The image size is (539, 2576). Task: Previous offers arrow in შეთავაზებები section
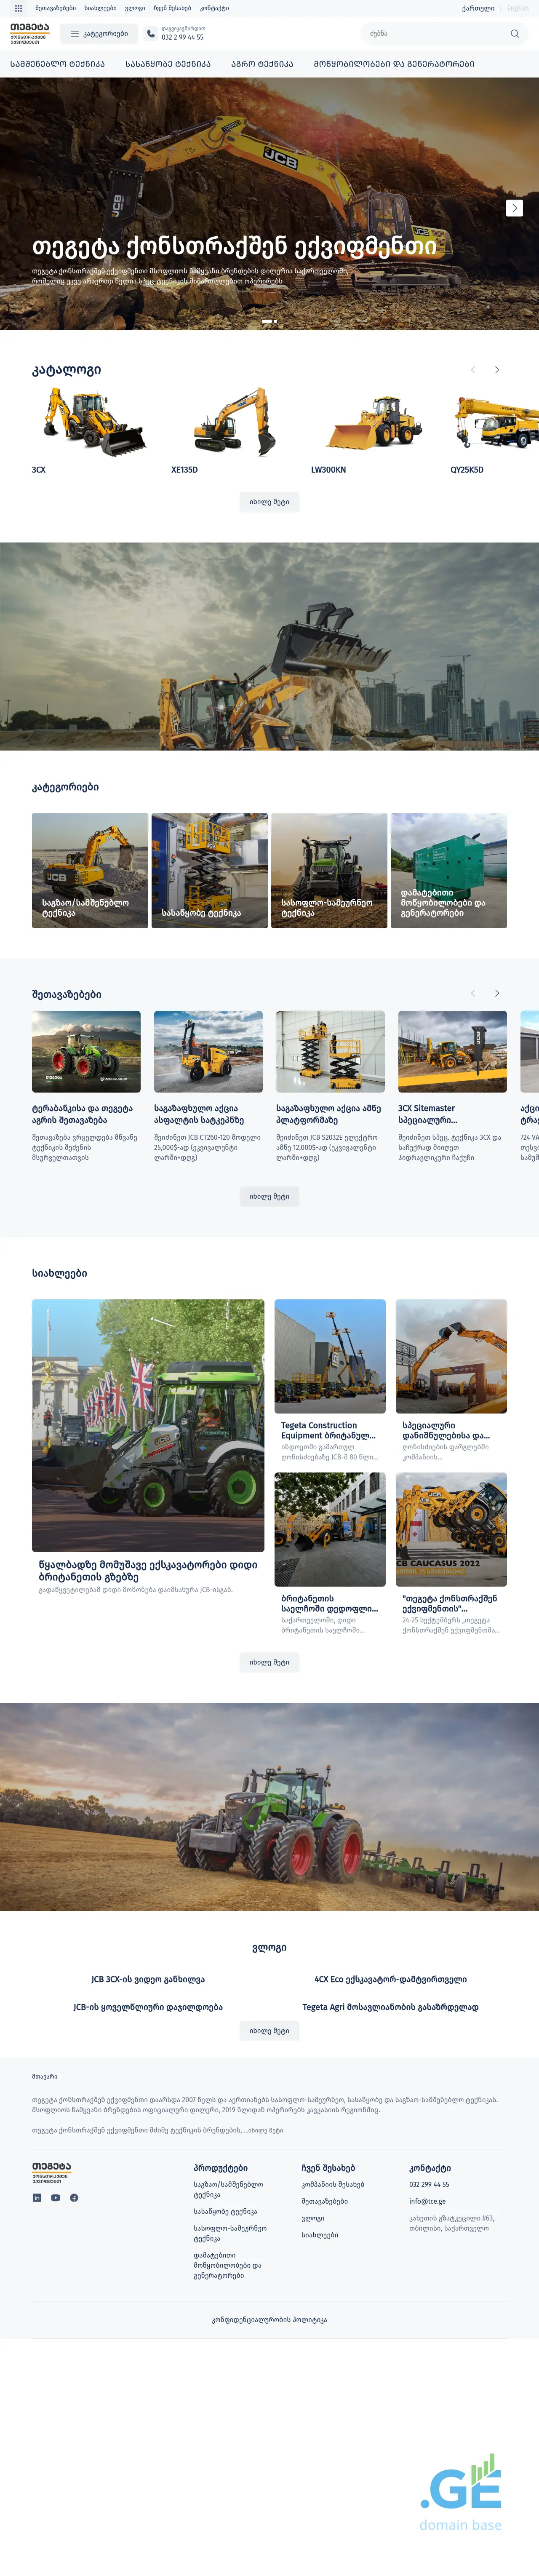click(x=473, y=993)
